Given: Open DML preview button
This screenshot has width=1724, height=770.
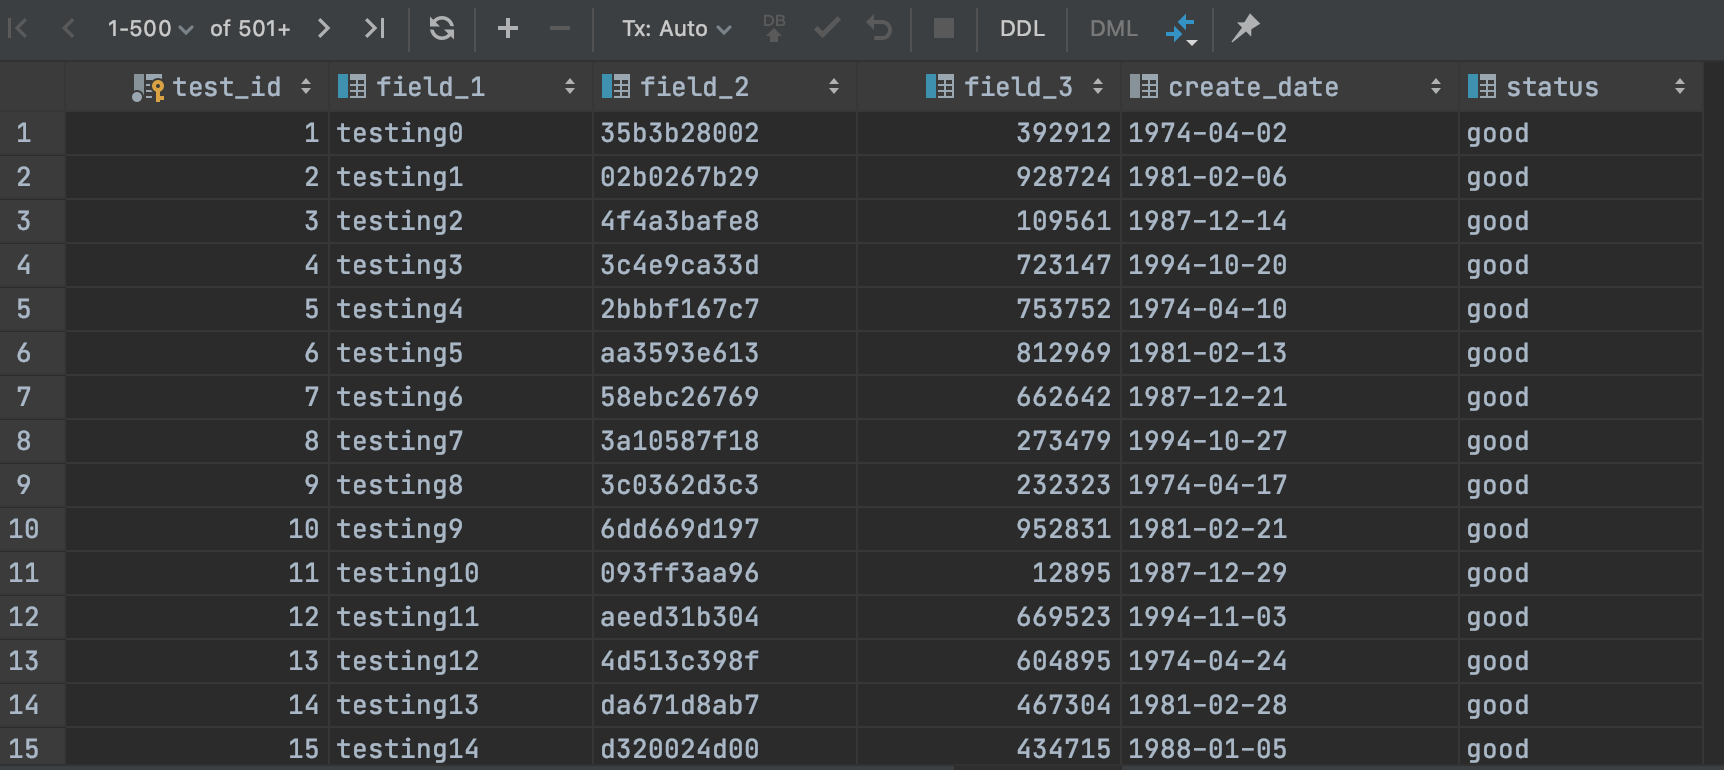Looking at the screenshot, I should [1113, 29].
